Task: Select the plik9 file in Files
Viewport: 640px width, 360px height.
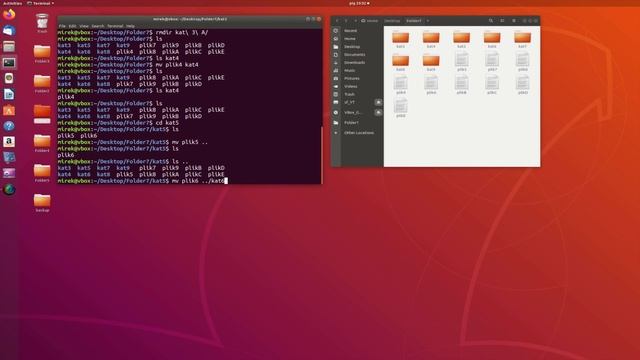Action: point(400,85)
